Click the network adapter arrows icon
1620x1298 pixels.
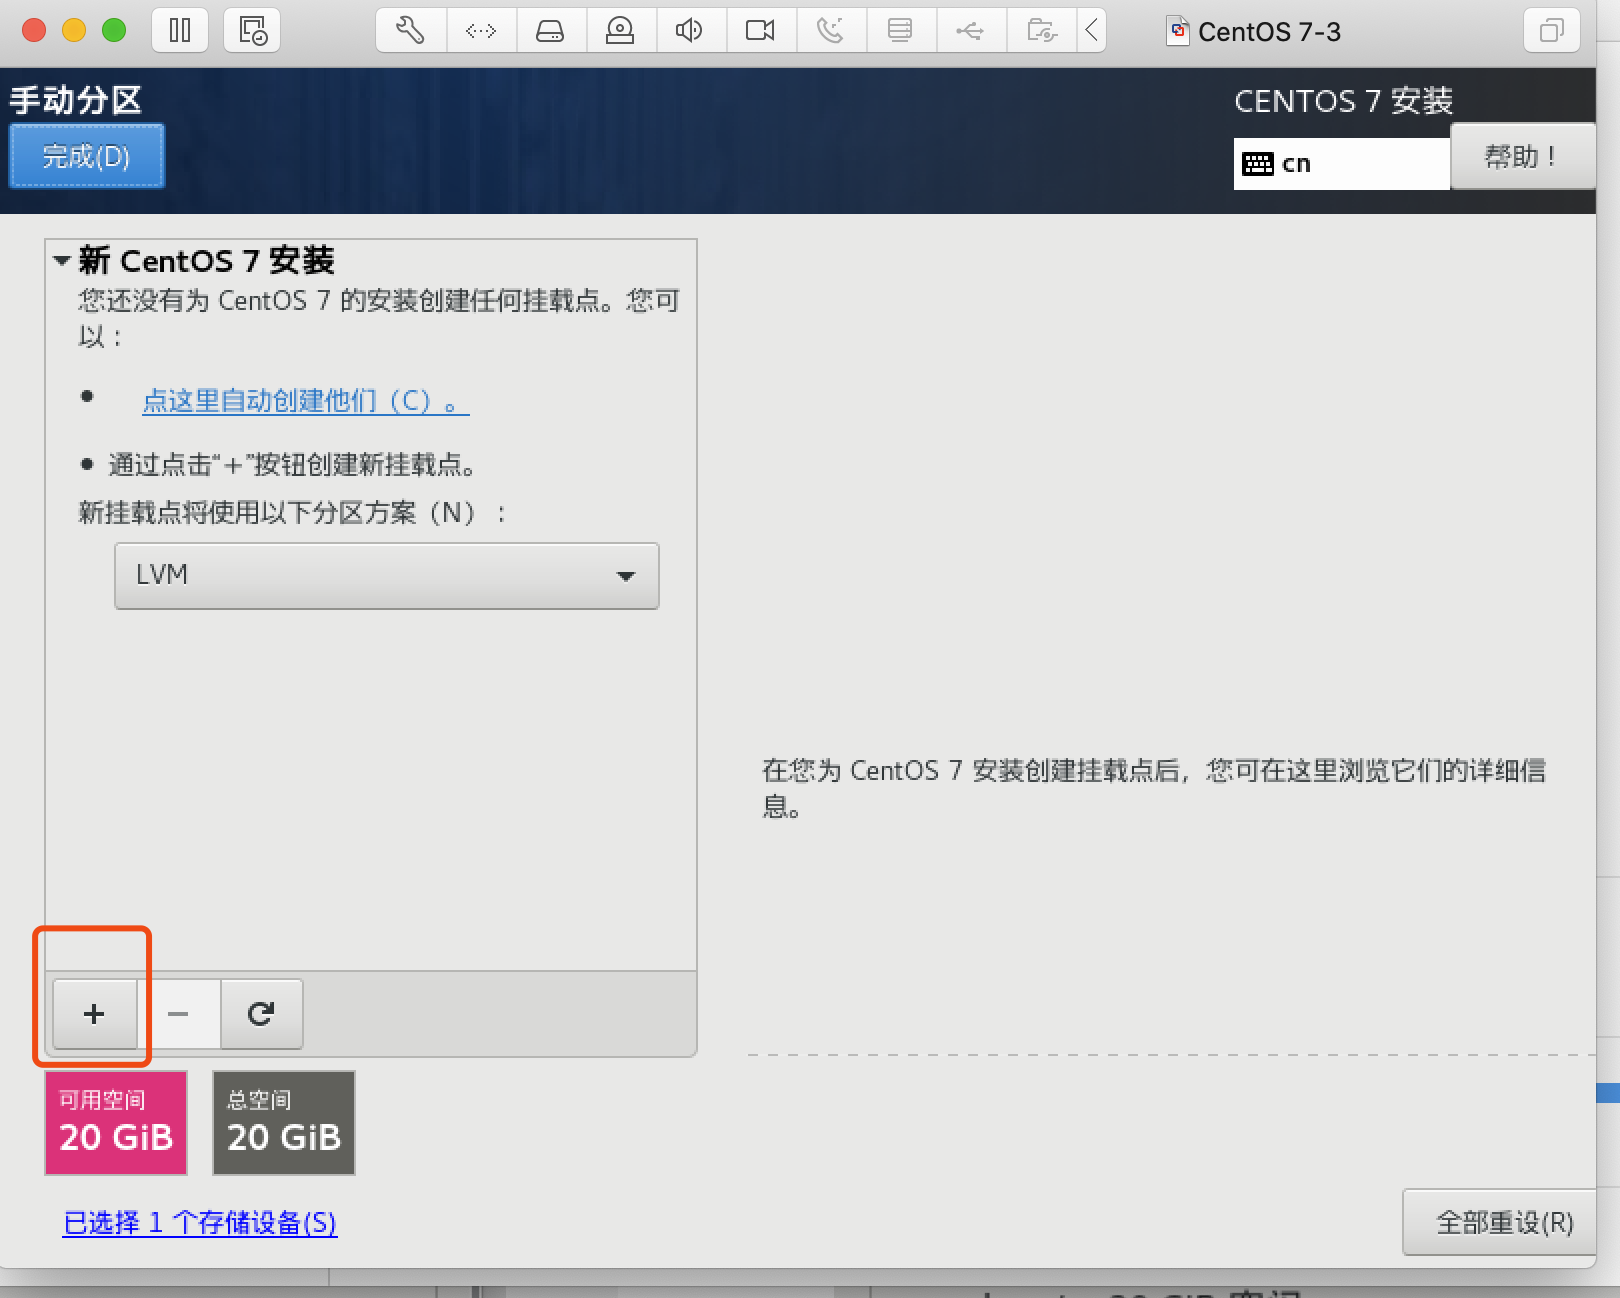coord(481,31)
